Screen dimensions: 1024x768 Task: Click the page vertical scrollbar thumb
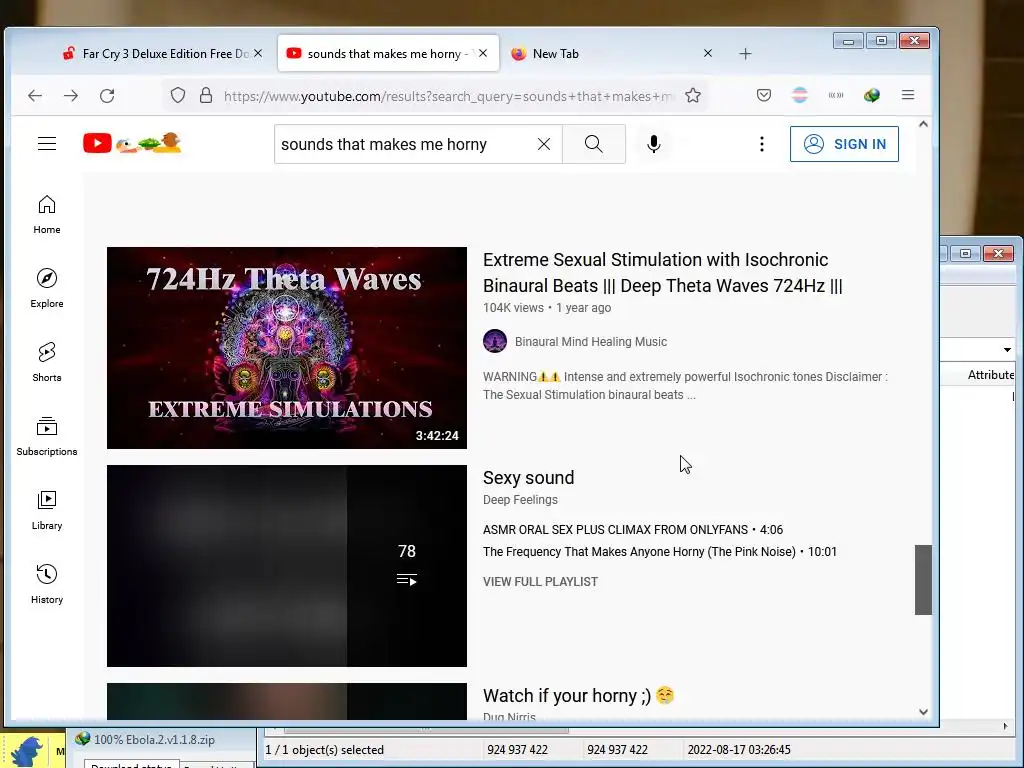tap(923, 580)
